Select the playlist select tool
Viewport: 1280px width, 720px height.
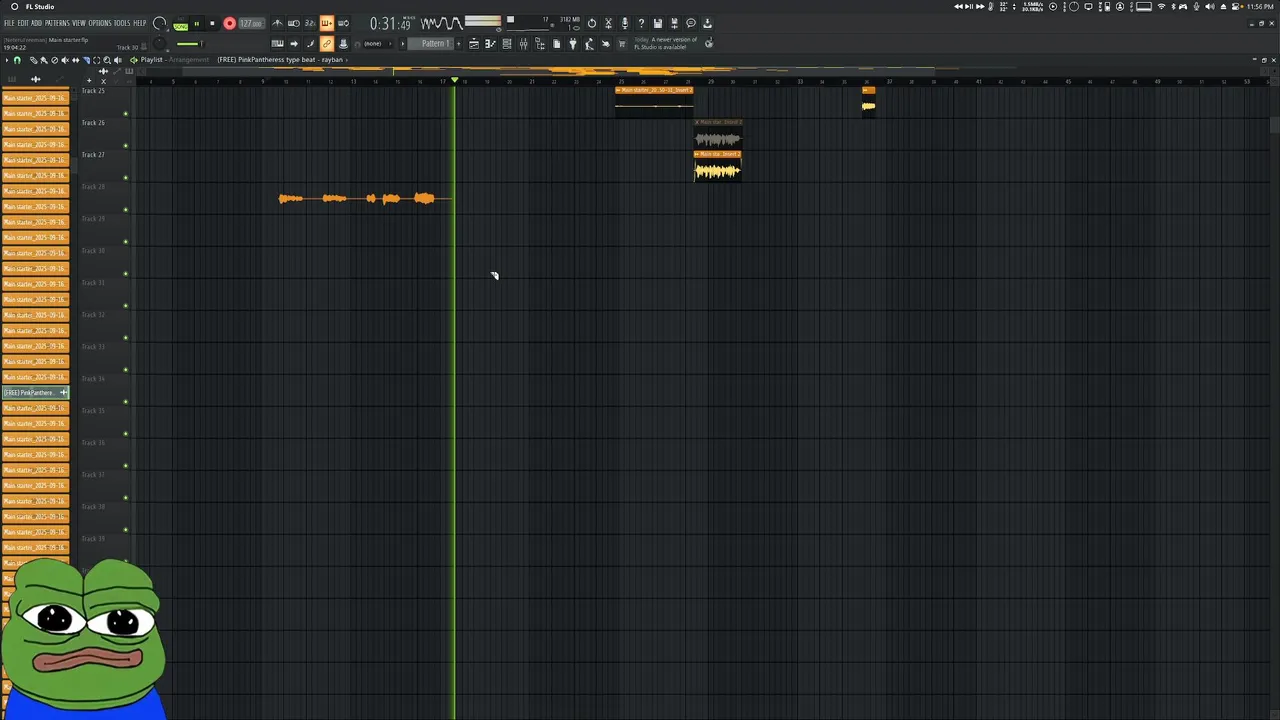[96, 60]
